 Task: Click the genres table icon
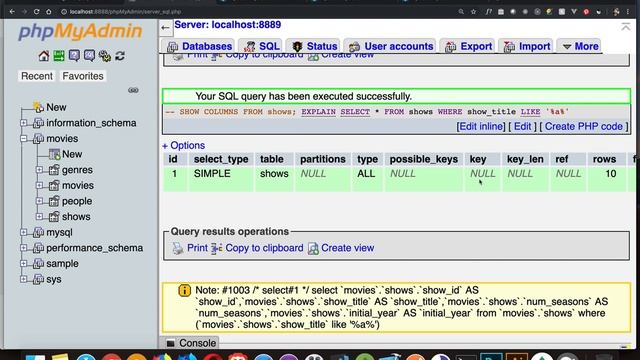point(54,170)
